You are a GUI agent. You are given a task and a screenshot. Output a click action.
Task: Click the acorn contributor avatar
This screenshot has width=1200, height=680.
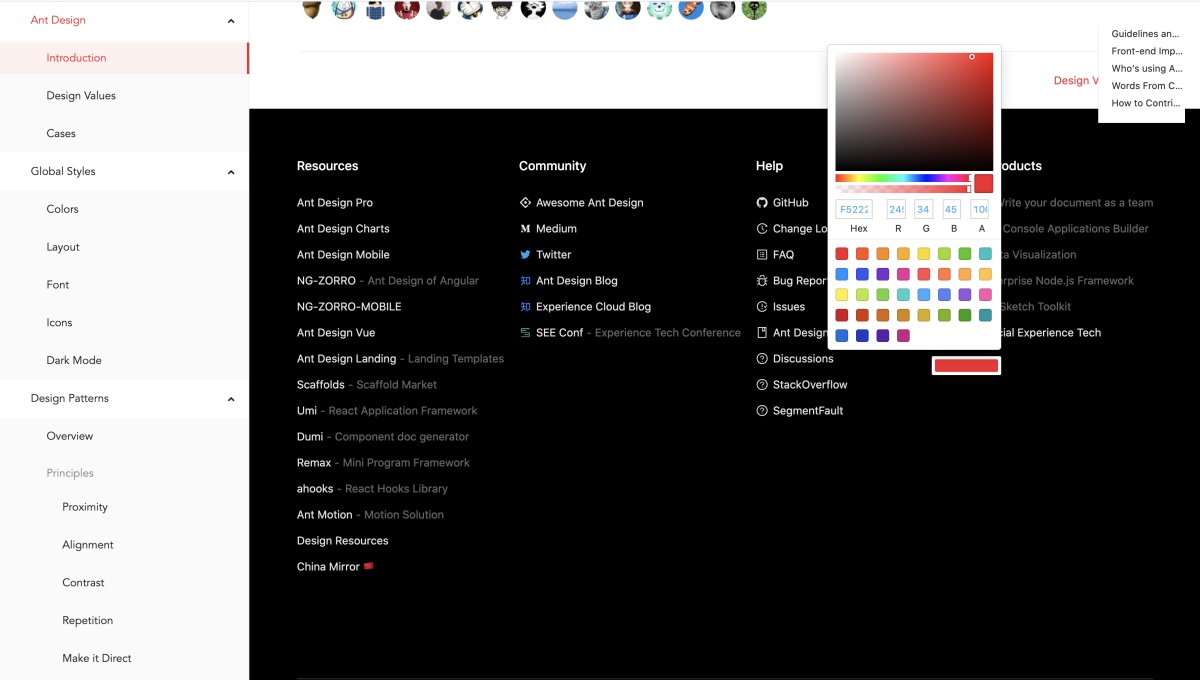[311, 9]
